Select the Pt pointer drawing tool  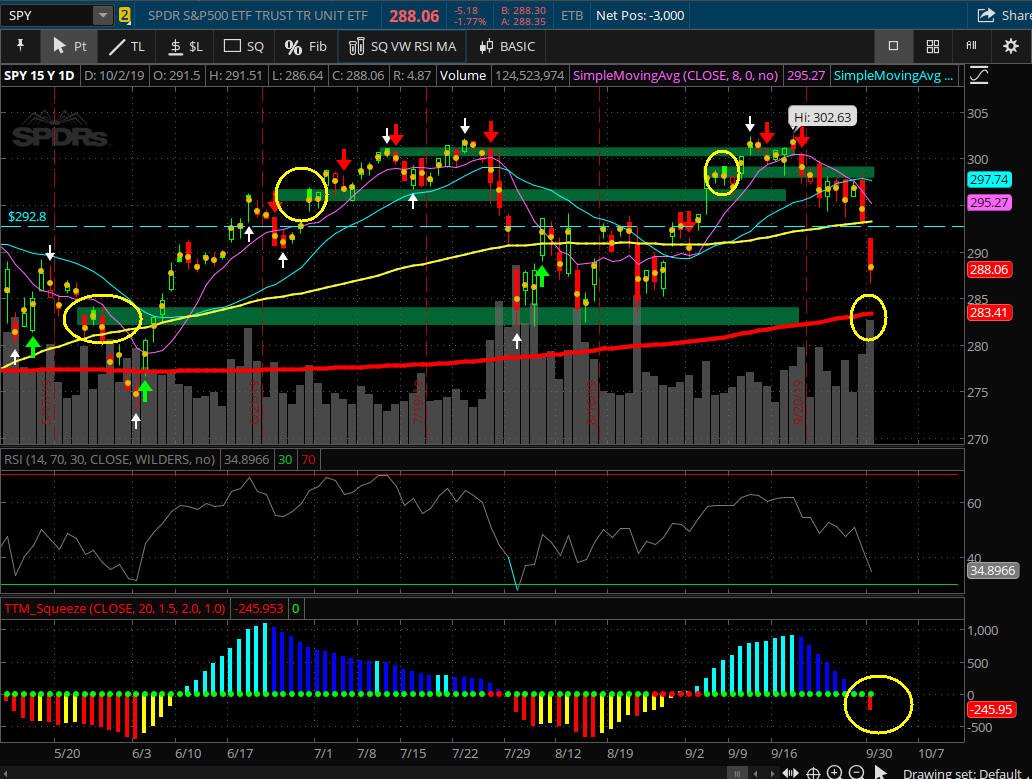69,46
